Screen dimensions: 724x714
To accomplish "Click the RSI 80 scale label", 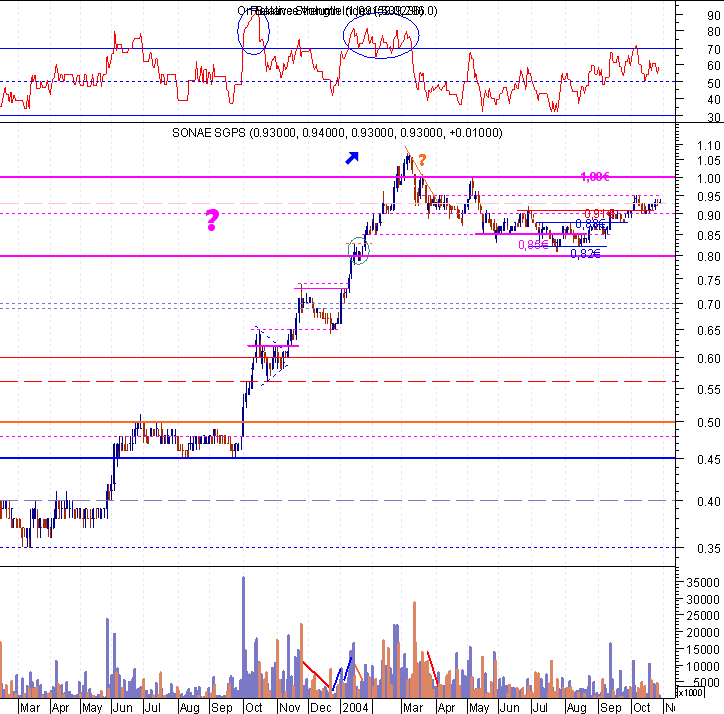I will (713, 31).
